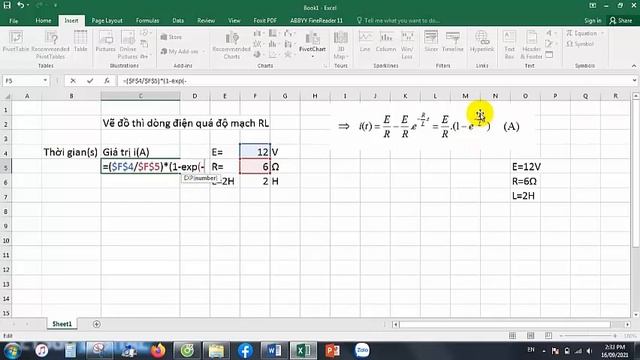Insert Pictures from file
The image size is (640, 360).
click(x=105, y=42)
